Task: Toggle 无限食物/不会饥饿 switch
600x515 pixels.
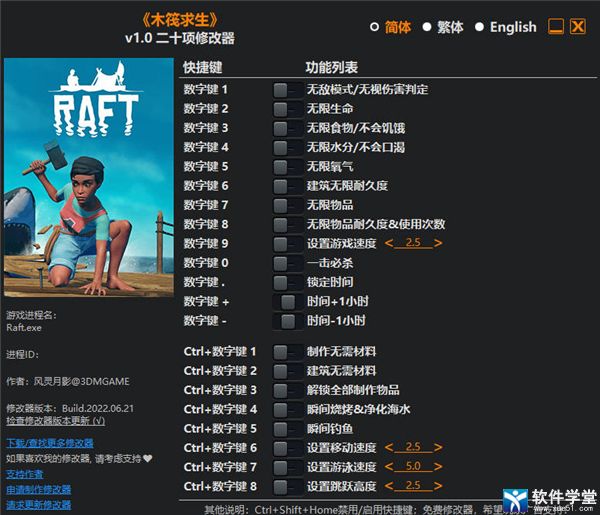Action: point(287,129)
